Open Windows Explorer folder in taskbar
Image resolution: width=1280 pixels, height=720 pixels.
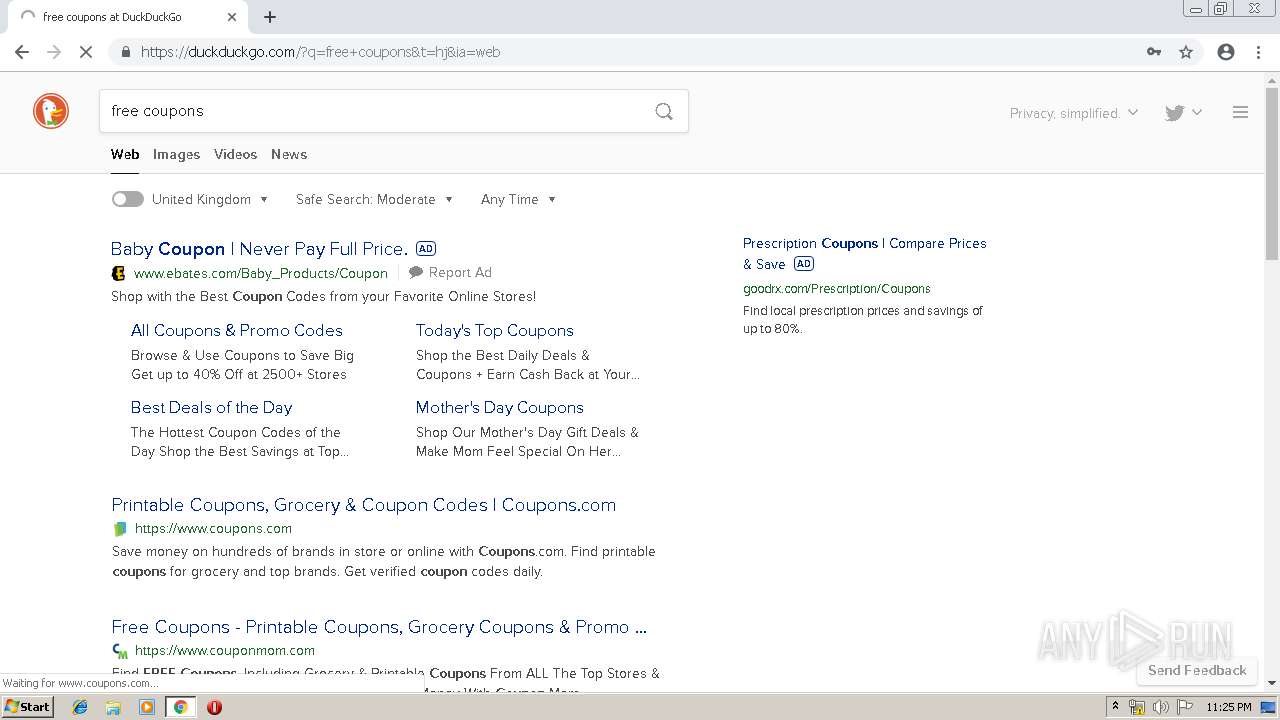coord(113,707)
